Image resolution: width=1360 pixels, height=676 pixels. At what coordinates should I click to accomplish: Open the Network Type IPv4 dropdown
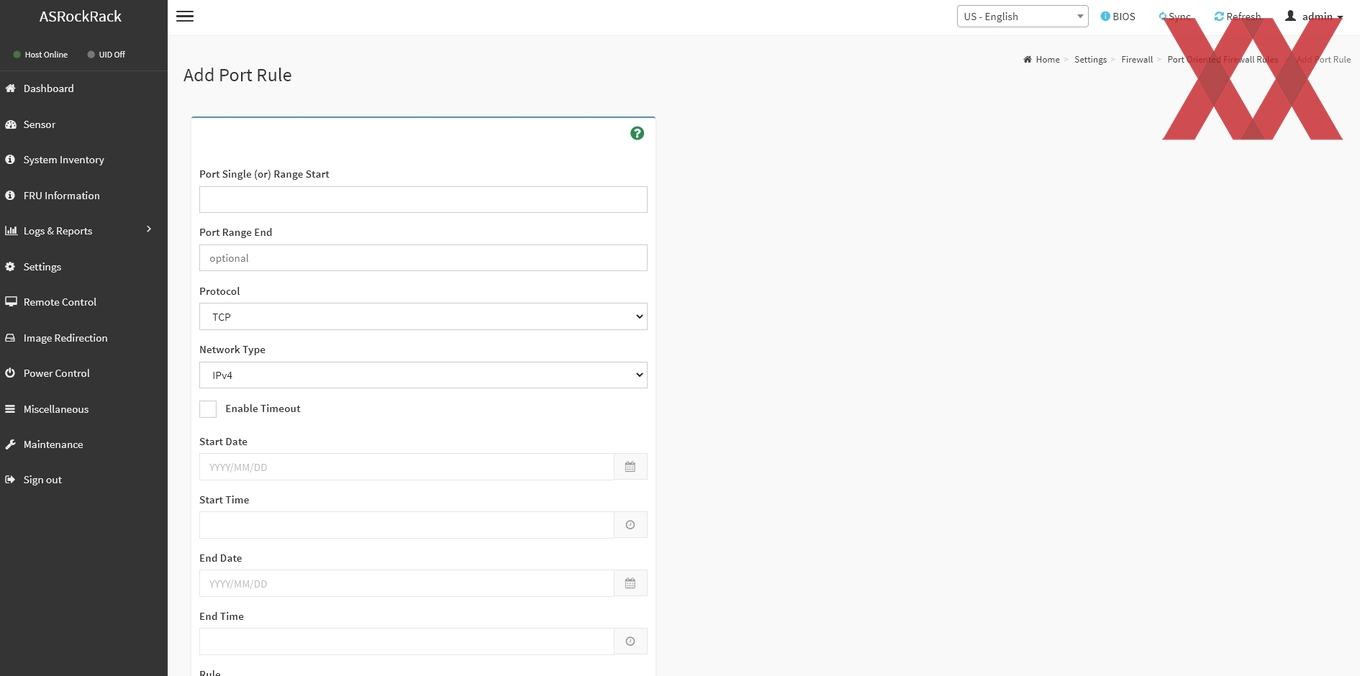pyautogui.click(x=423, y=375)
